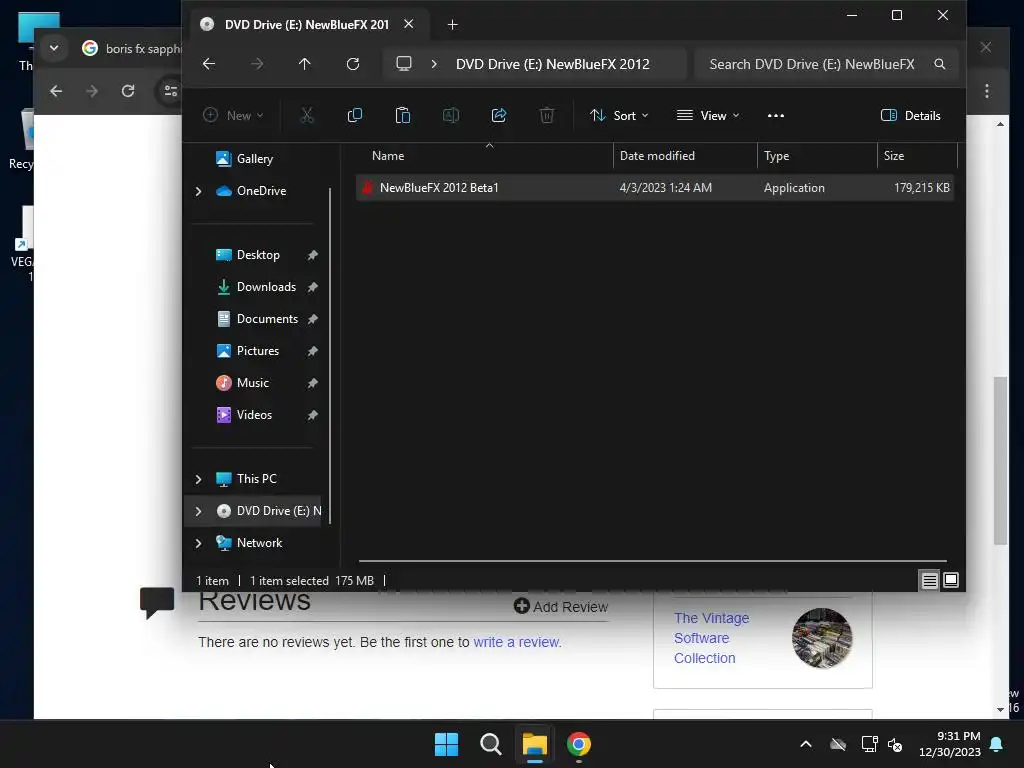This screenshot has width=1024, height=768.
Task: Click write a review link
Action: tap(517, 642)
